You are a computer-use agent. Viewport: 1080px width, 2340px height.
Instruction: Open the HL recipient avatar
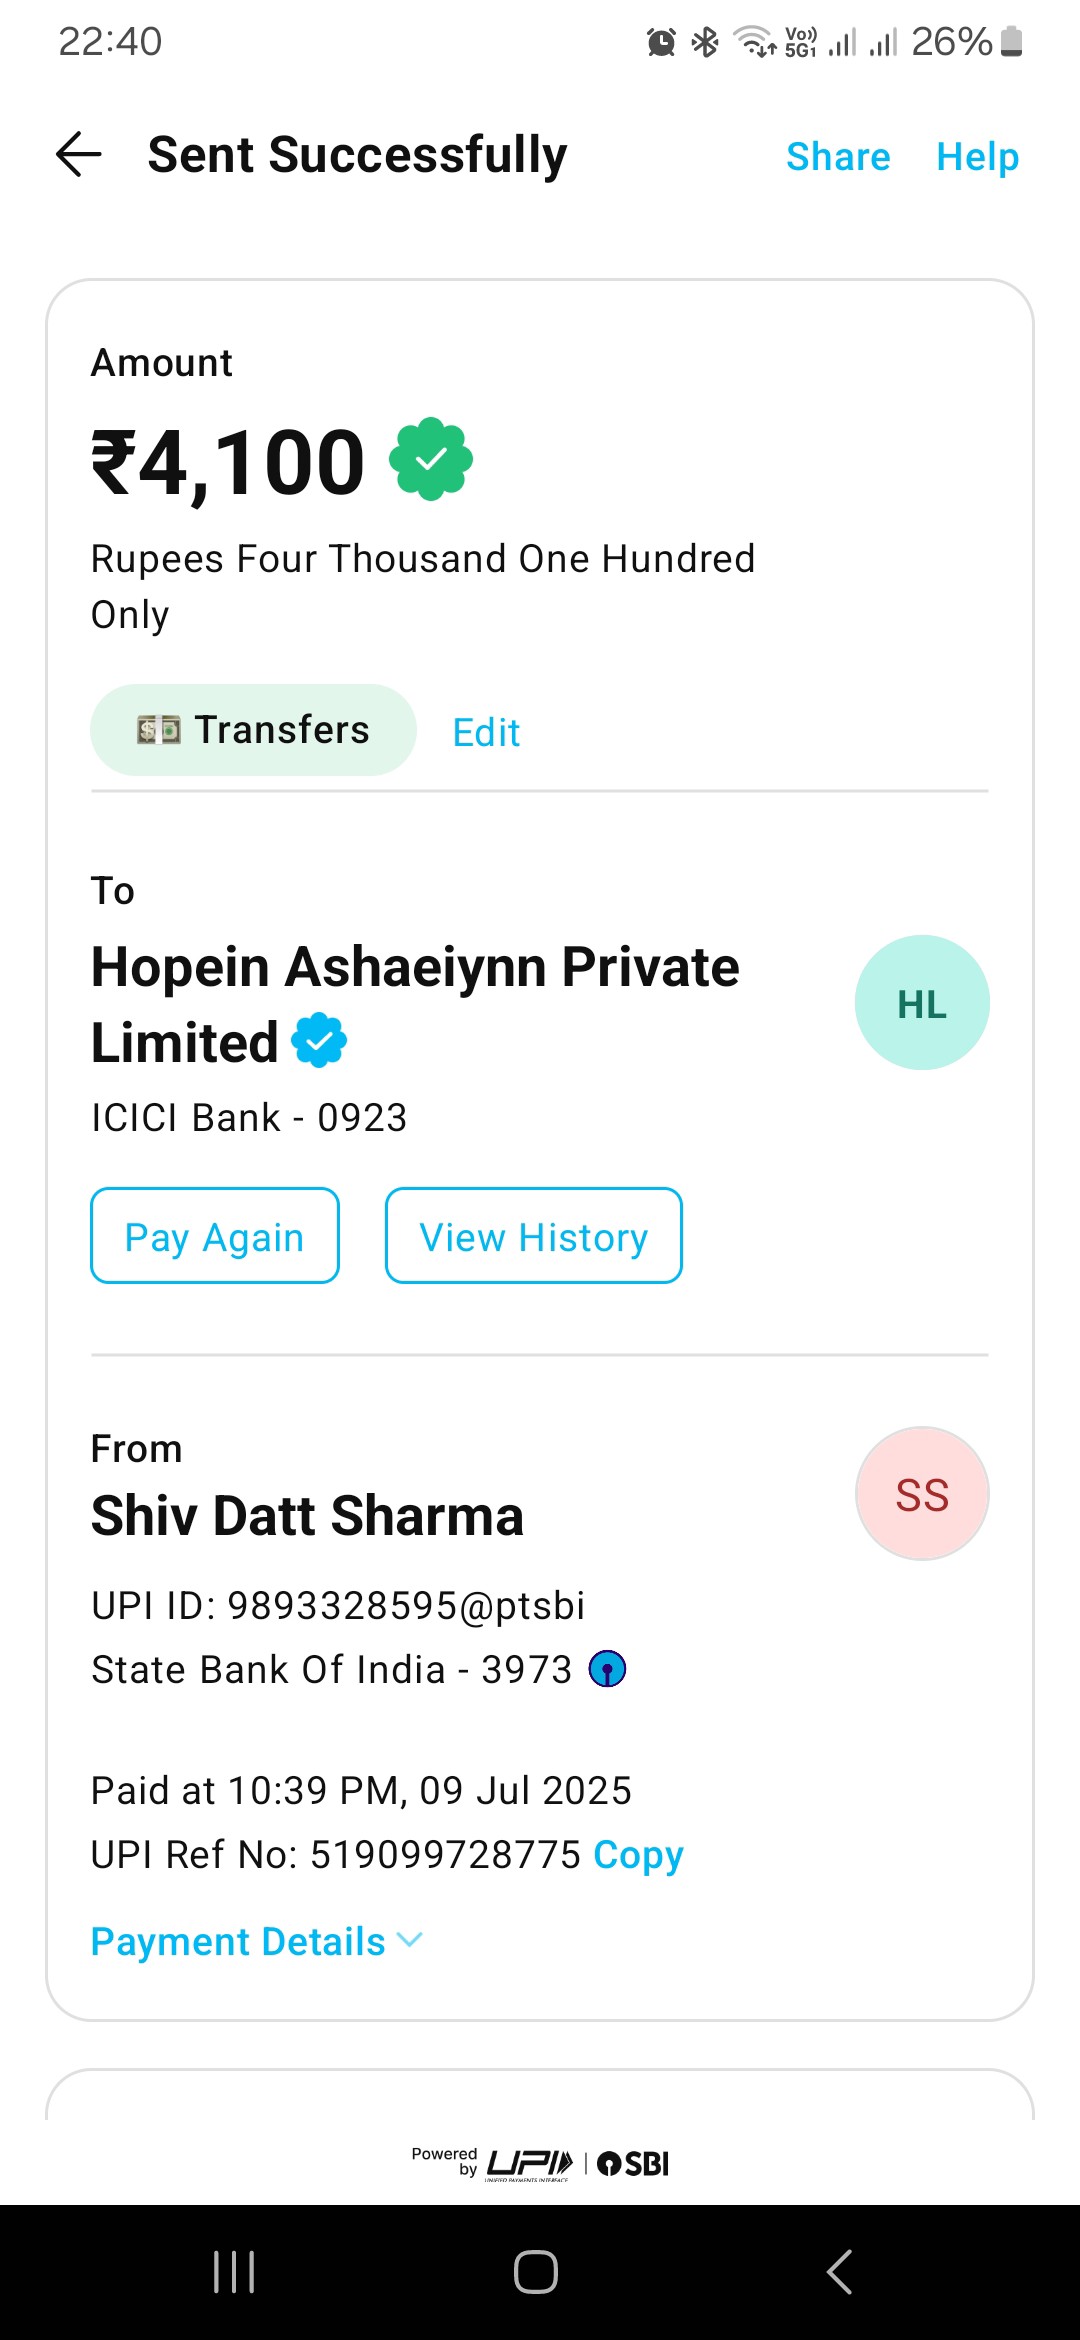pos(922,1003)
